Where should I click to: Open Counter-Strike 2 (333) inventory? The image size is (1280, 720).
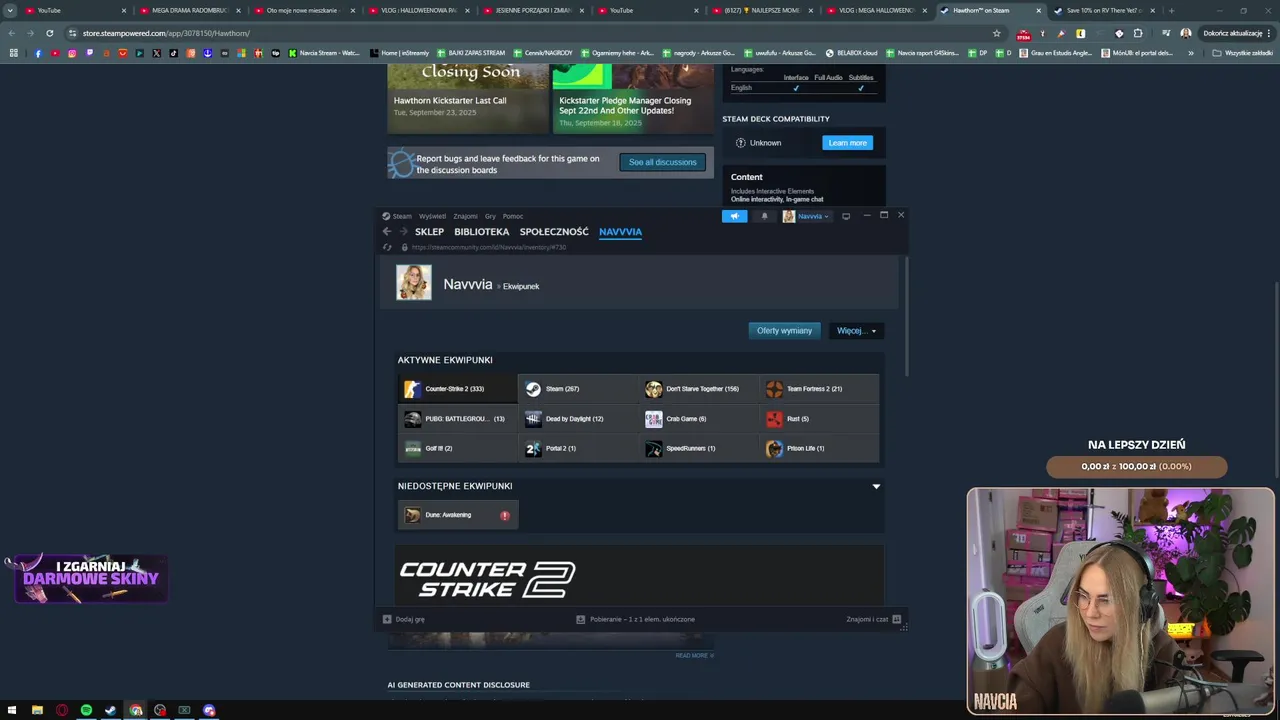coord(457,389)
